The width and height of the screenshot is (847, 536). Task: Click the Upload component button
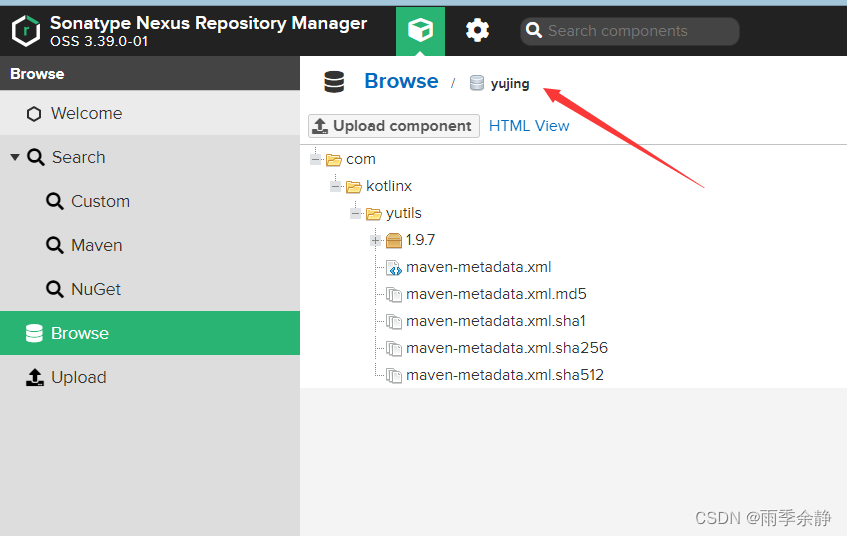pos(394,126)
